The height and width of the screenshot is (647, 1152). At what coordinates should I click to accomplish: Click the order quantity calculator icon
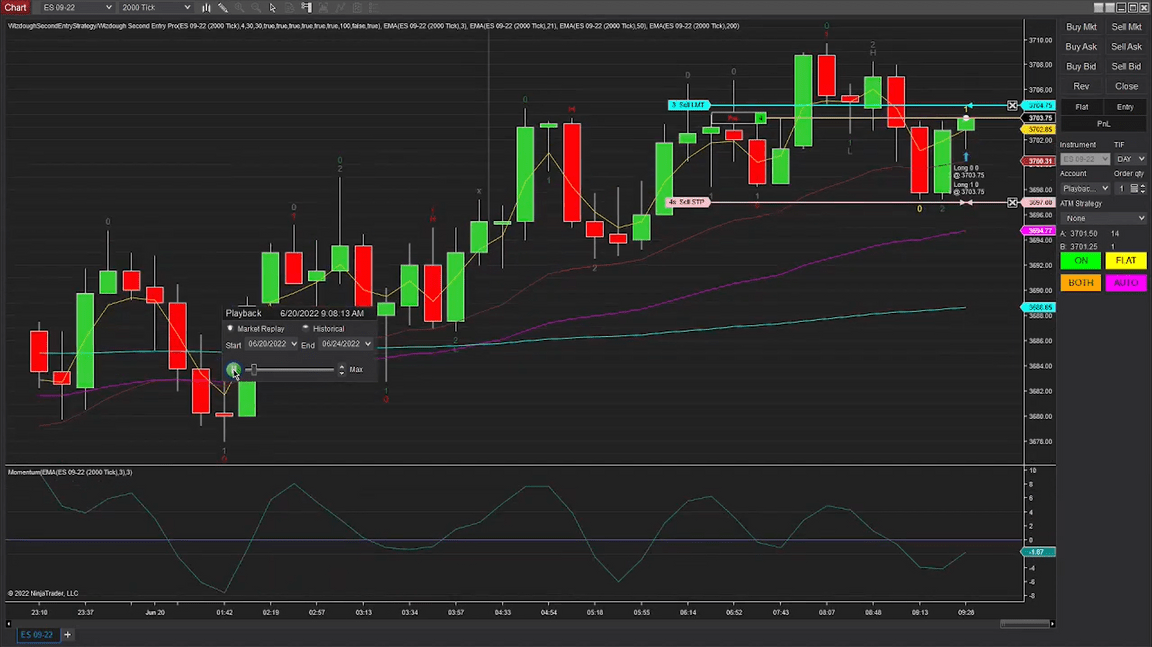1134,189
